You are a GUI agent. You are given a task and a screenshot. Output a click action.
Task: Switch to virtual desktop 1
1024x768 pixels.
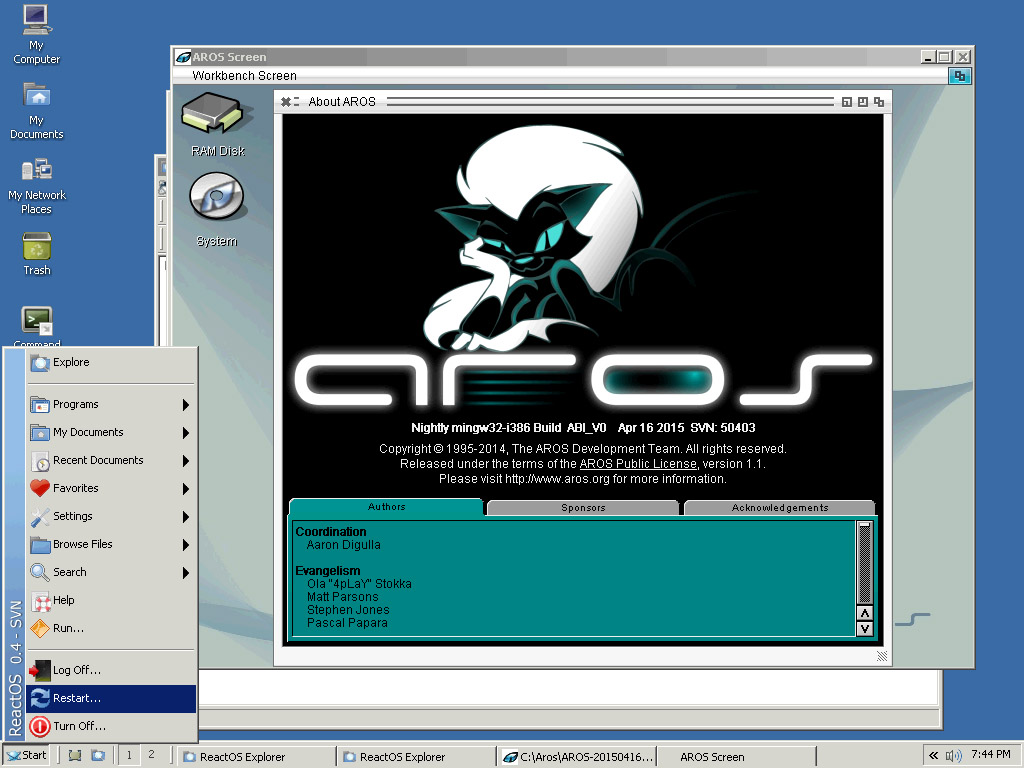(129, 756)
